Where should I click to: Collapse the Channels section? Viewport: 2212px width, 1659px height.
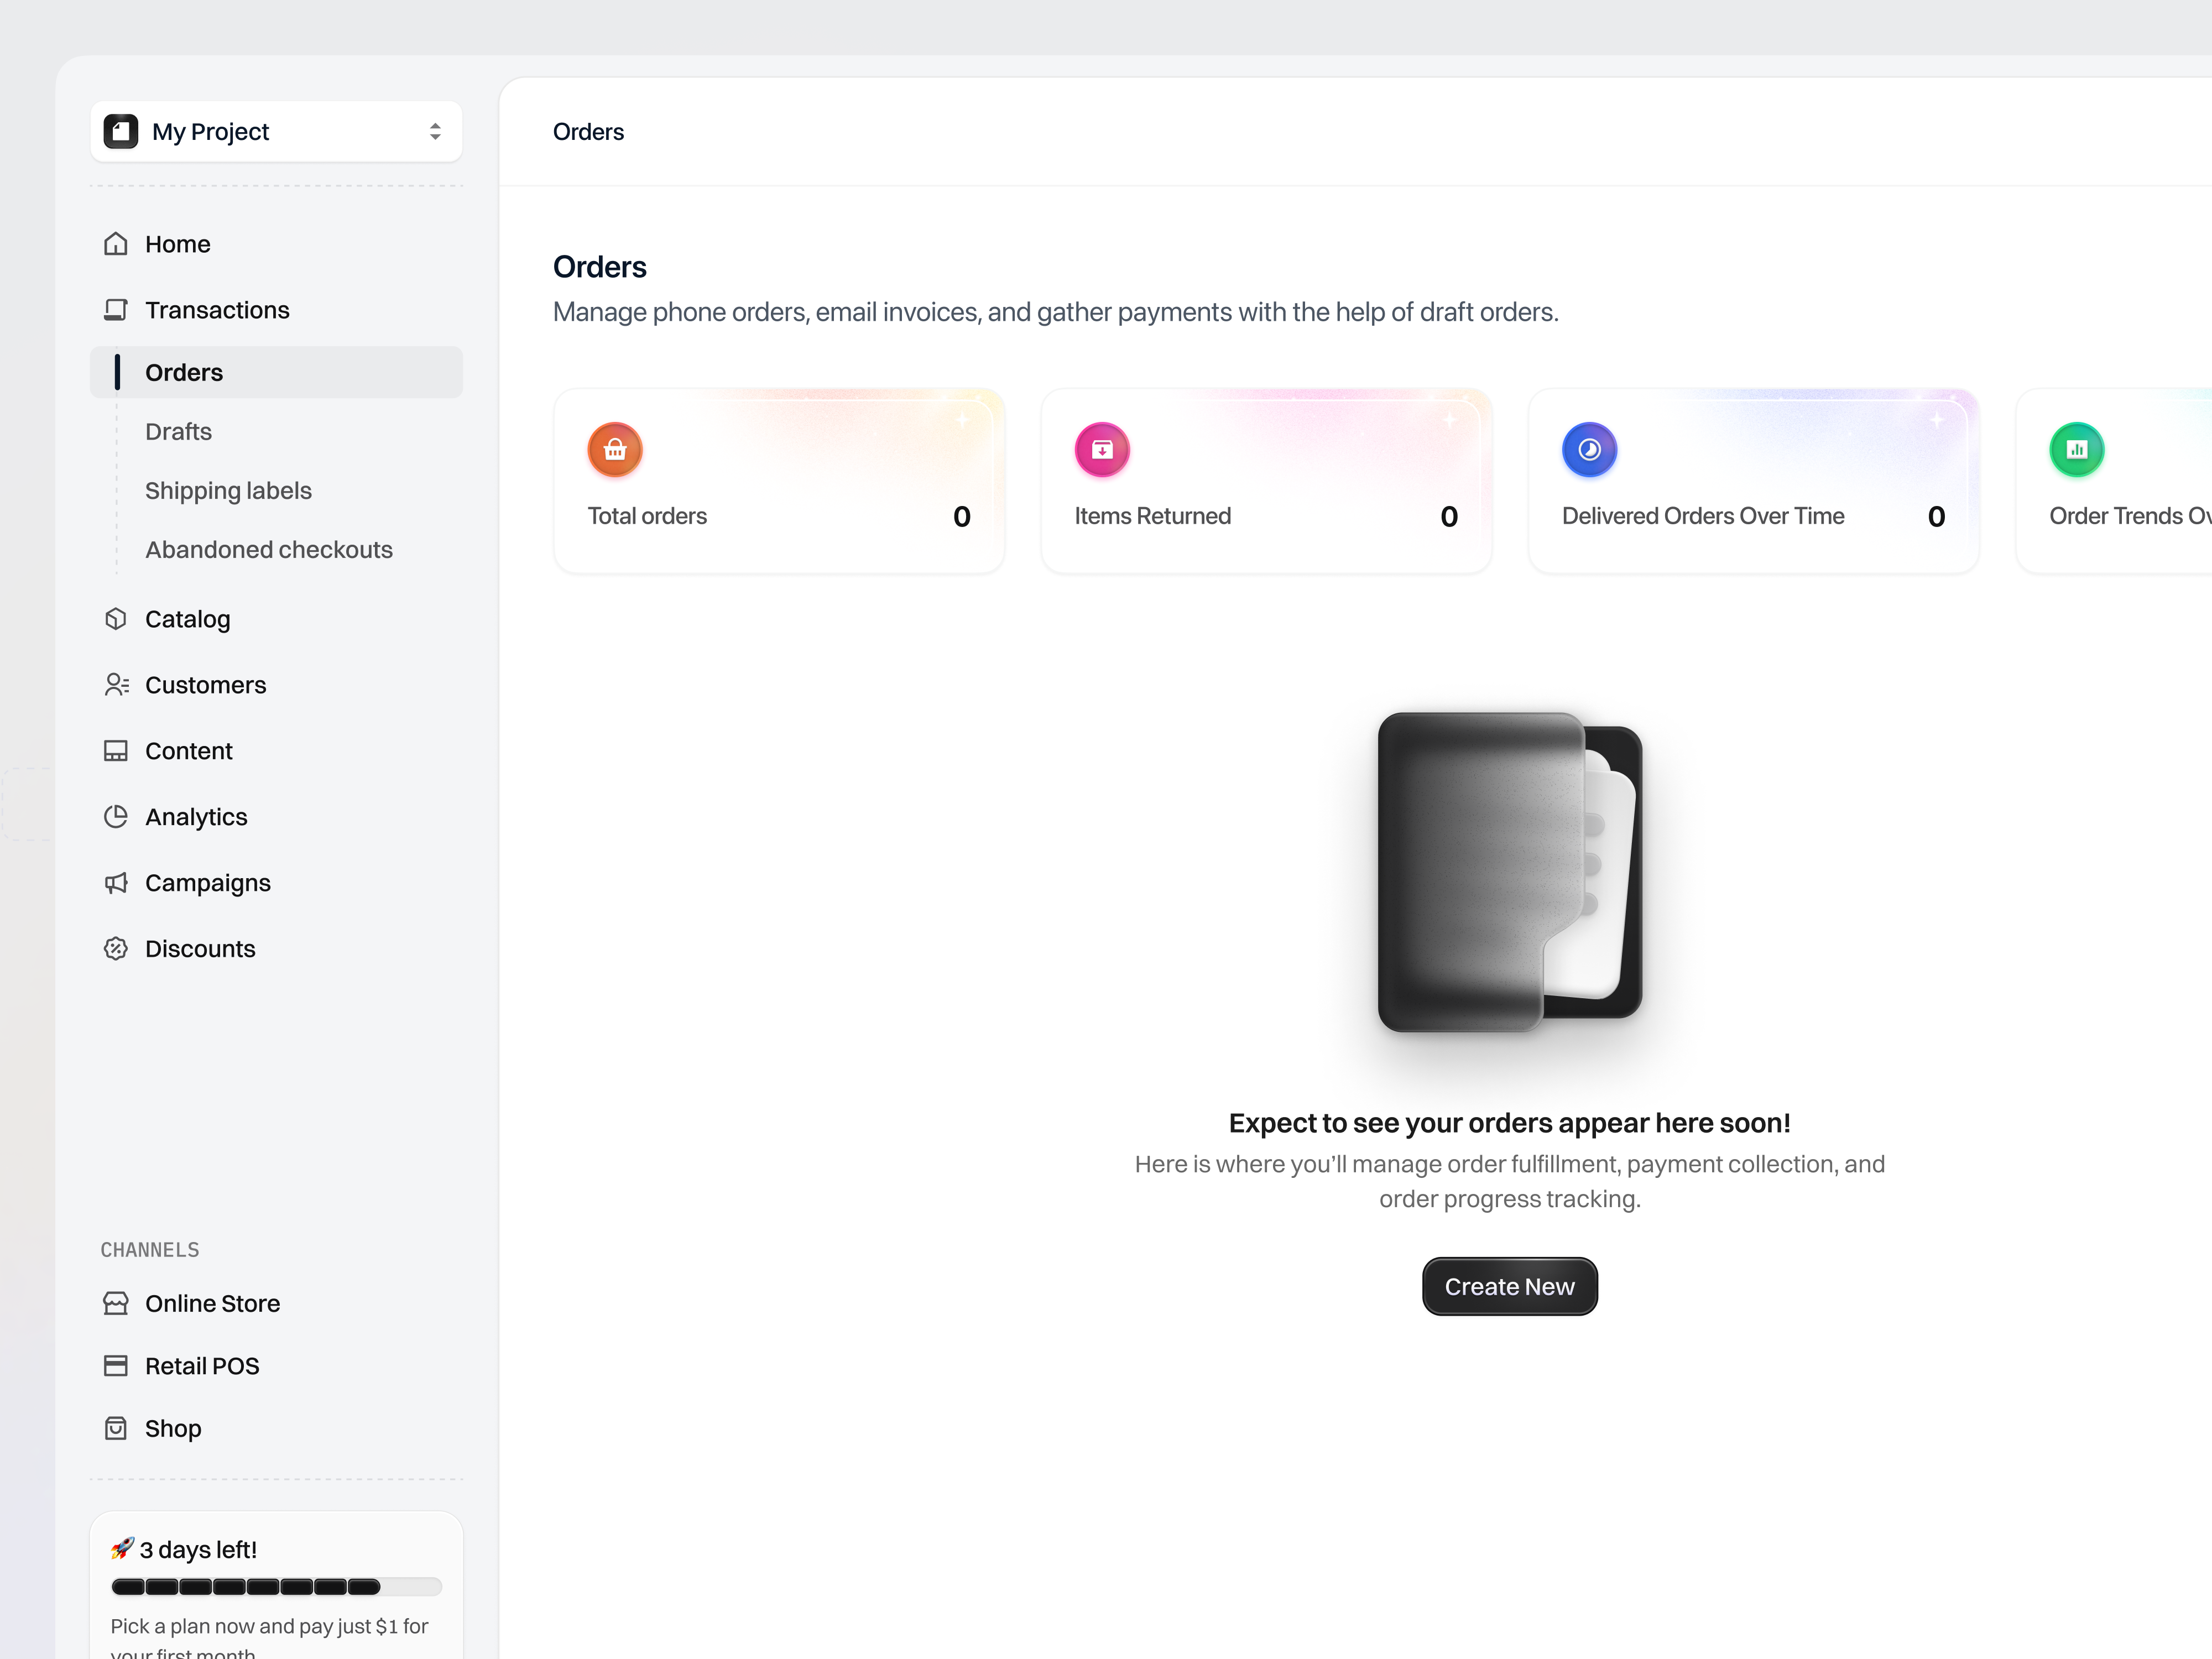click(150, 1248)
